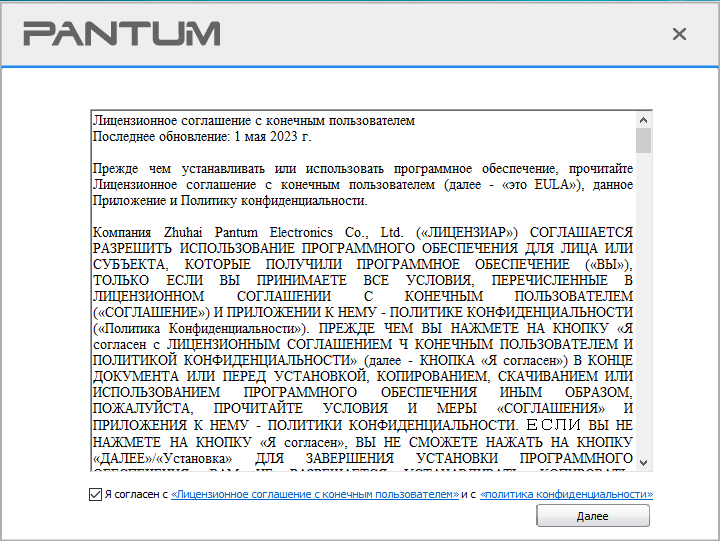Click the text "Приложение и Политику конфиденциальности."
The height and width of the screenshot is (541, 720).
click(x=230, y=201)
